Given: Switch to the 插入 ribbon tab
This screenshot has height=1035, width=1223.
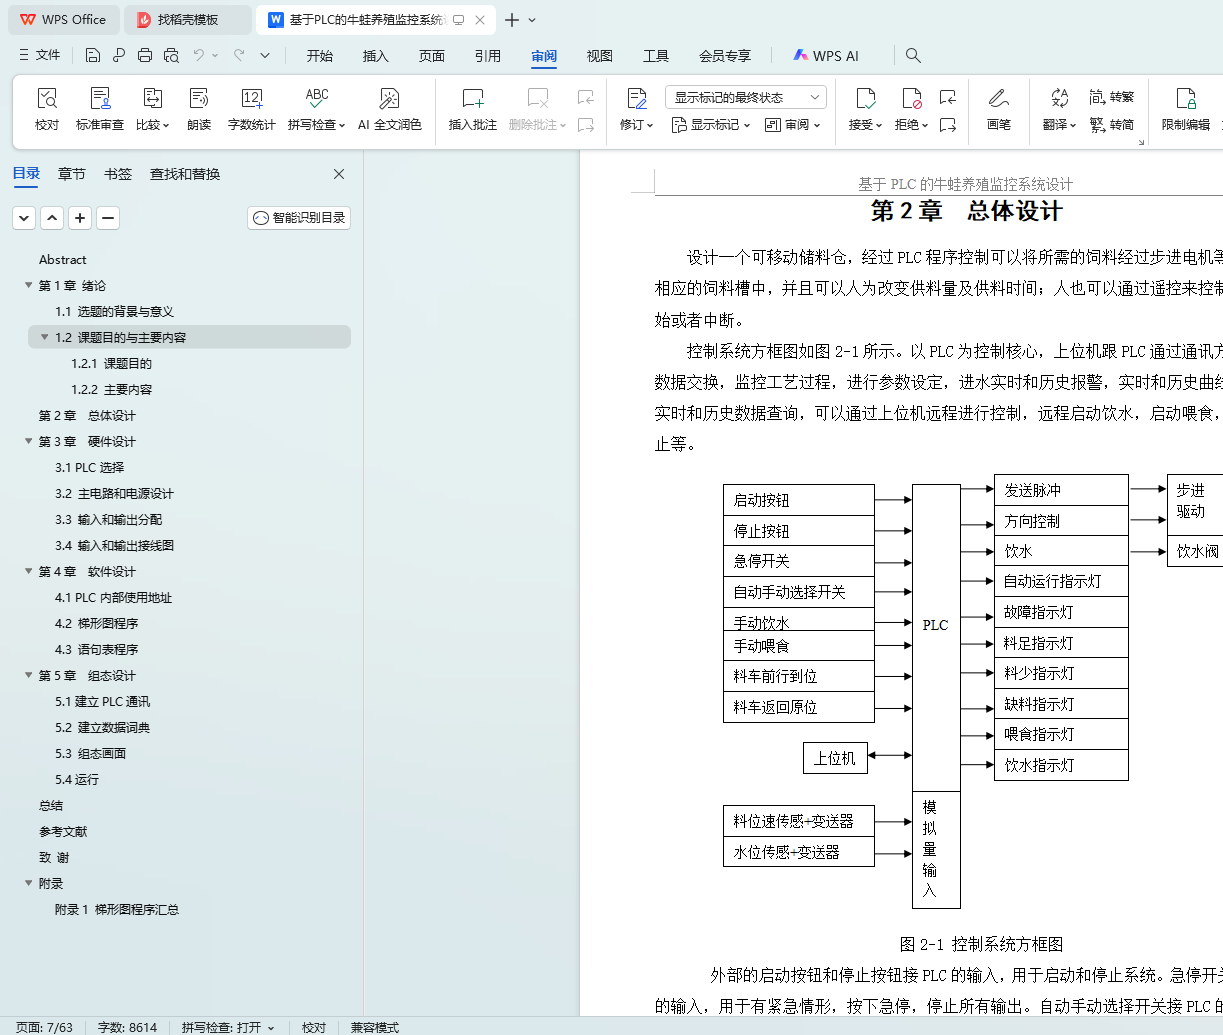Looking at the screenshot, I should pos(376,56).
